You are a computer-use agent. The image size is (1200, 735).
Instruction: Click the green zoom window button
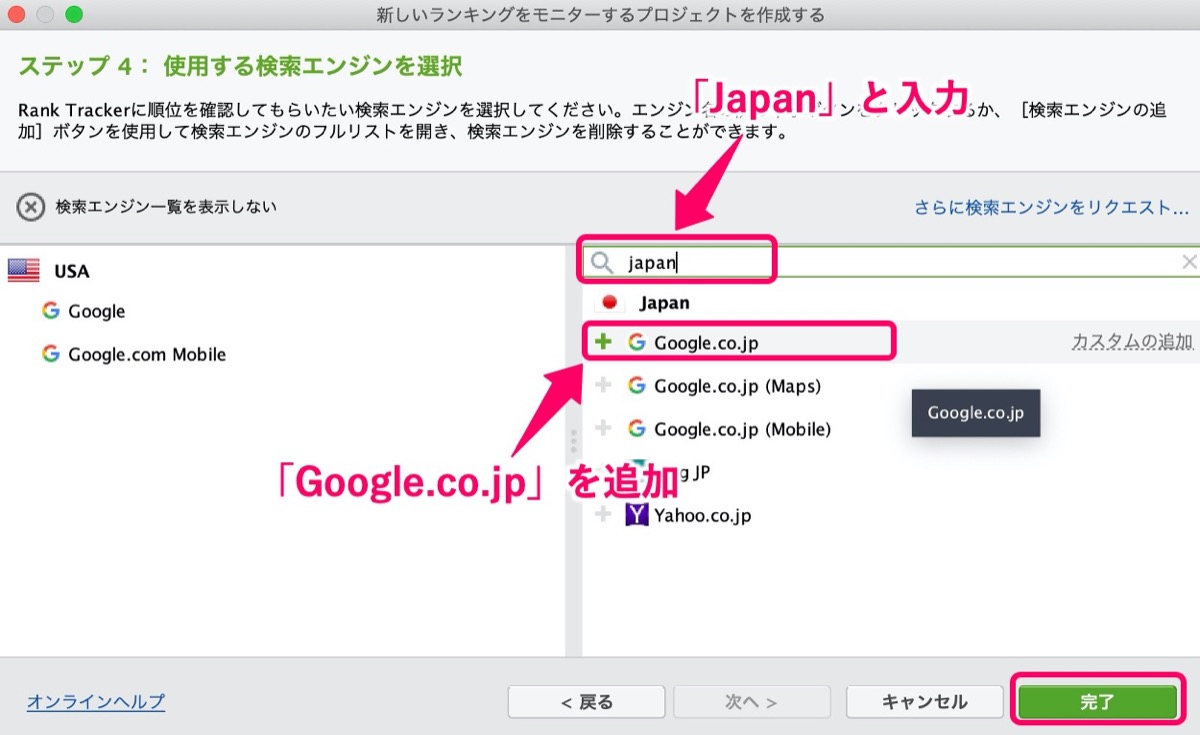pyautogui.click(x=73, y=15)
